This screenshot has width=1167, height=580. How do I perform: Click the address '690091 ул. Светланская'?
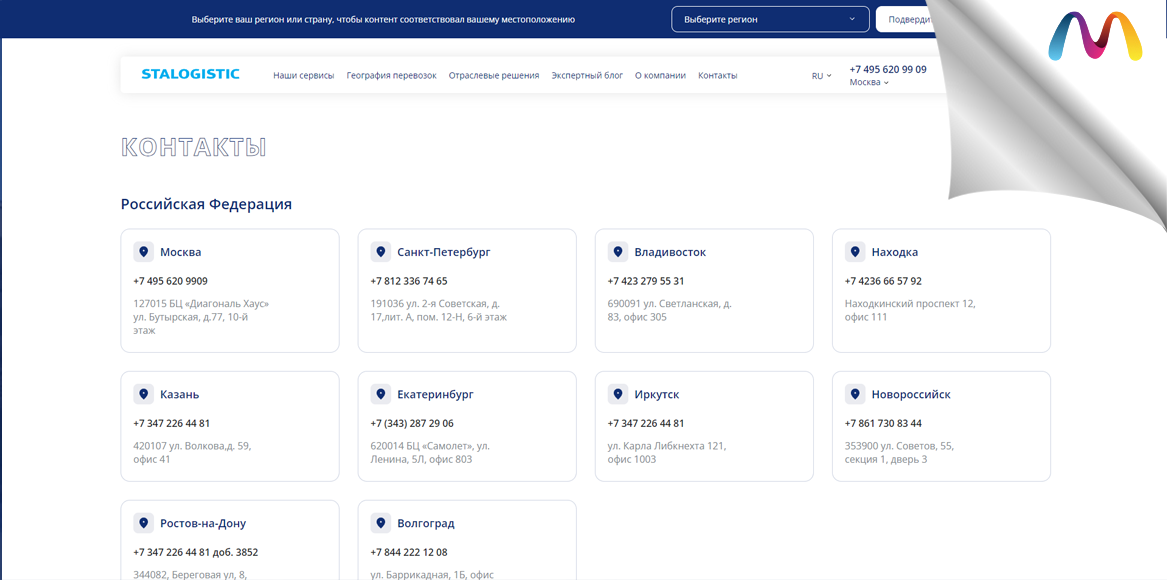tap(670, 310)
